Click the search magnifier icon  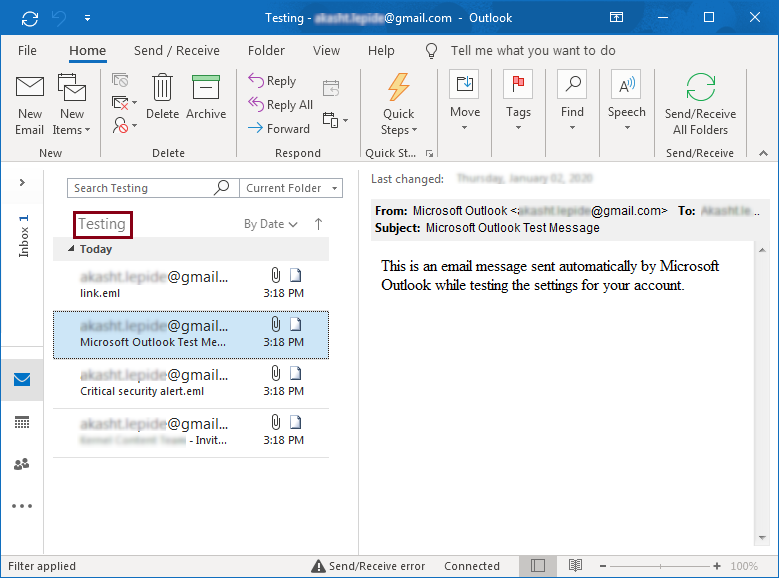(x=222, y=188)
